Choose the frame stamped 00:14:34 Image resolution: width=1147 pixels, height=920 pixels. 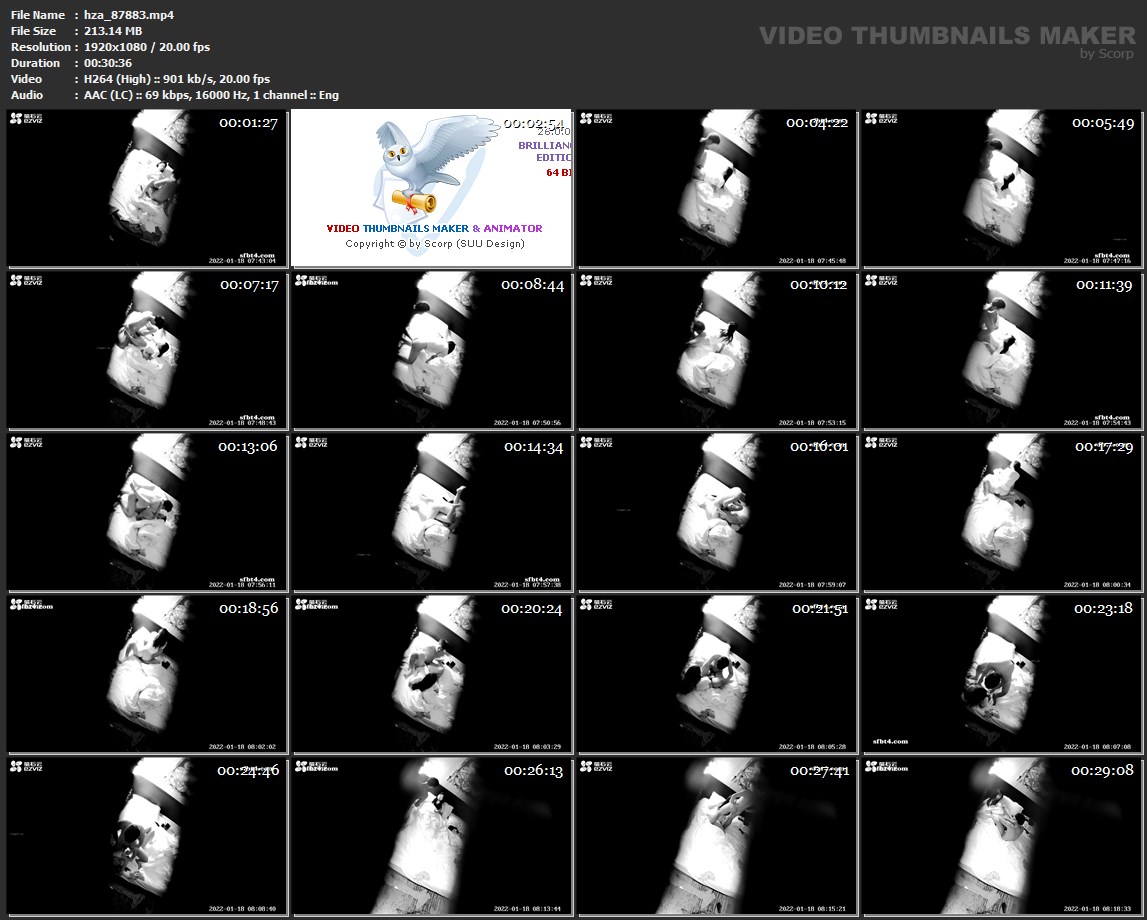pos(432,512)
